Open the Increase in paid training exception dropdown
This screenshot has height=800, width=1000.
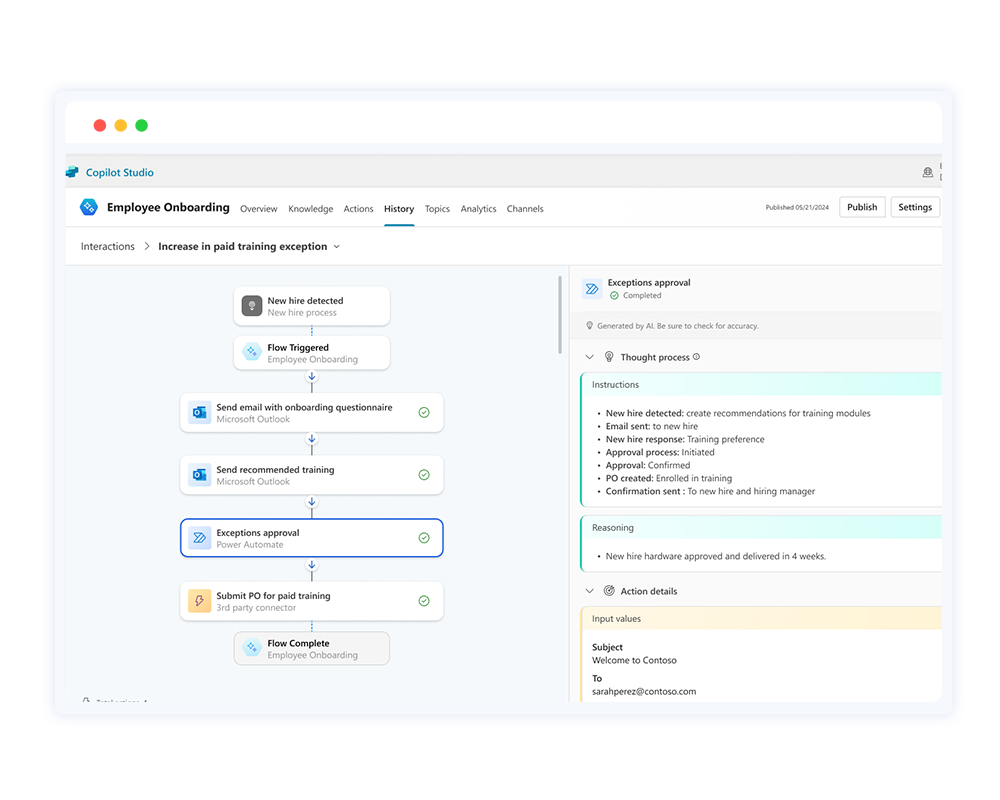pyautogui.click(x=336, y=247)
